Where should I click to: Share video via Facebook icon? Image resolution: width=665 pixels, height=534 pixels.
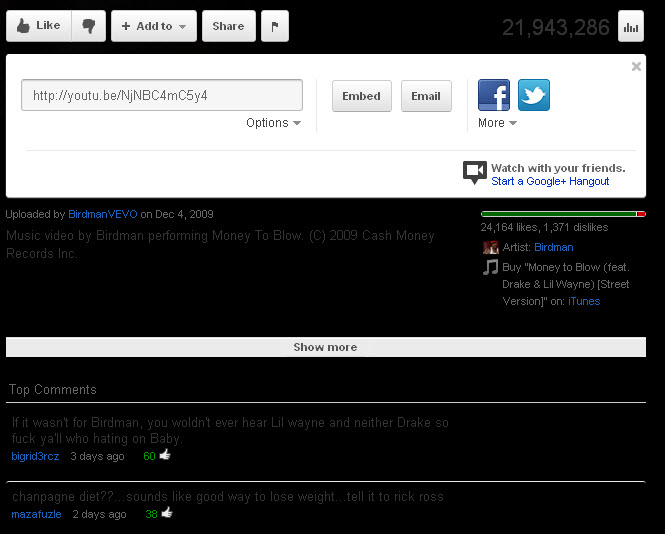coord(494,95)
